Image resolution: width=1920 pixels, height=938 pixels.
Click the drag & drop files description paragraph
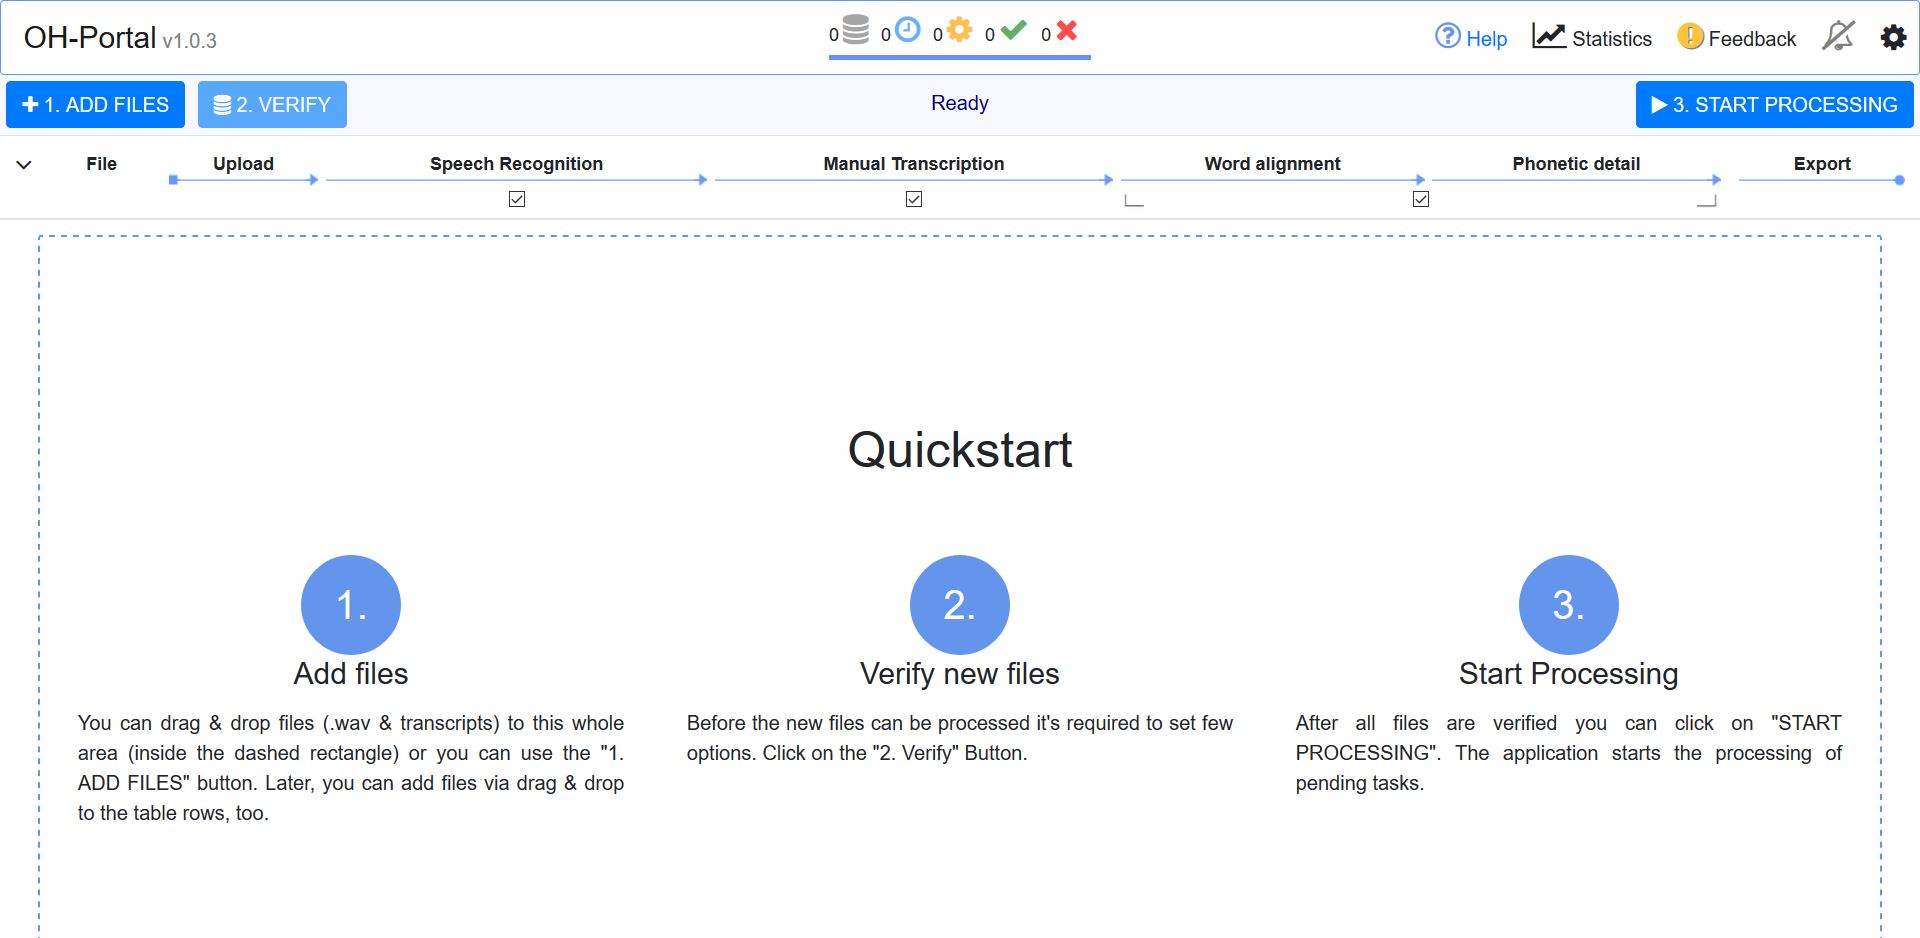pyautogui.click(x=351, y=768)
